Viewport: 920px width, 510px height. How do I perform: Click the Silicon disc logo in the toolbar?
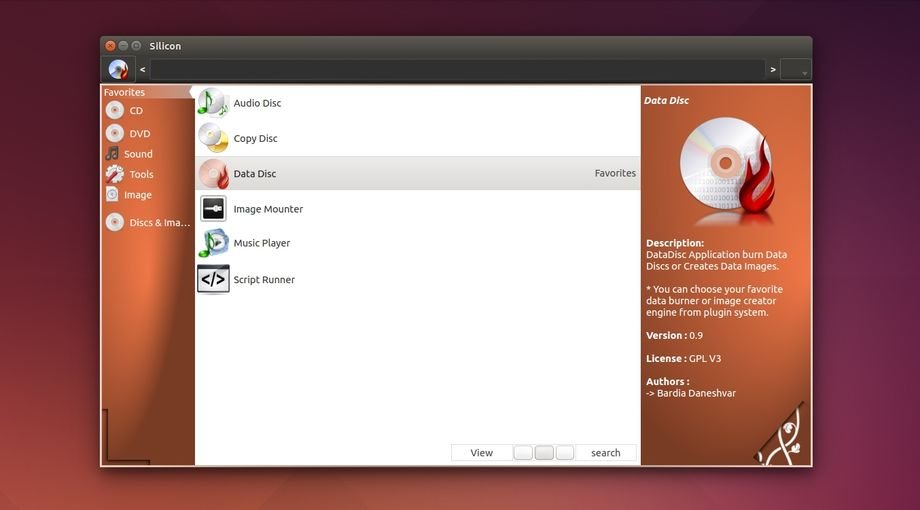pyautogui.click(x=118, y=69)
